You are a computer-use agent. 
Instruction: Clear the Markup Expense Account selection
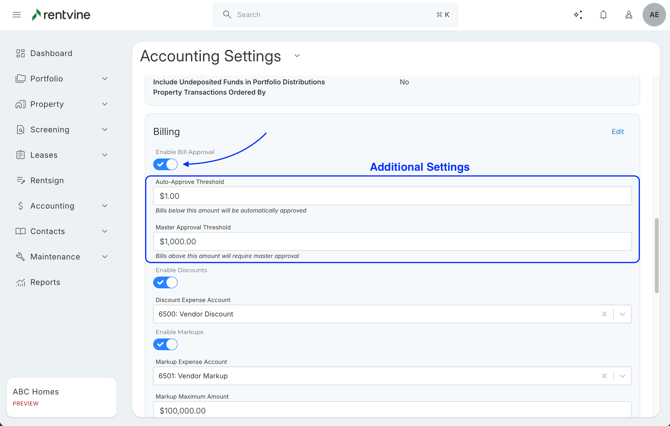[604, 376]
